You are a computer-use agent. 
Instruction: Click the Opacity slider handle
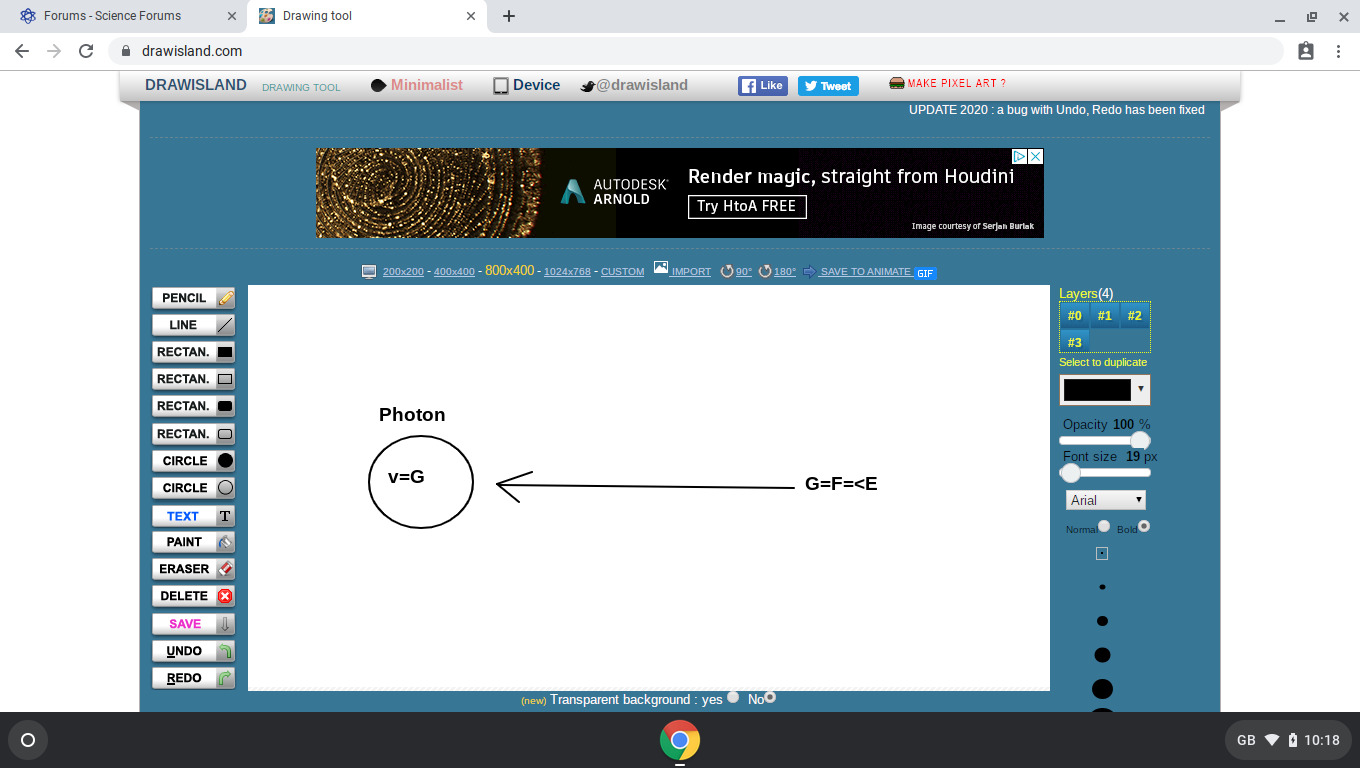(1140, 441)
